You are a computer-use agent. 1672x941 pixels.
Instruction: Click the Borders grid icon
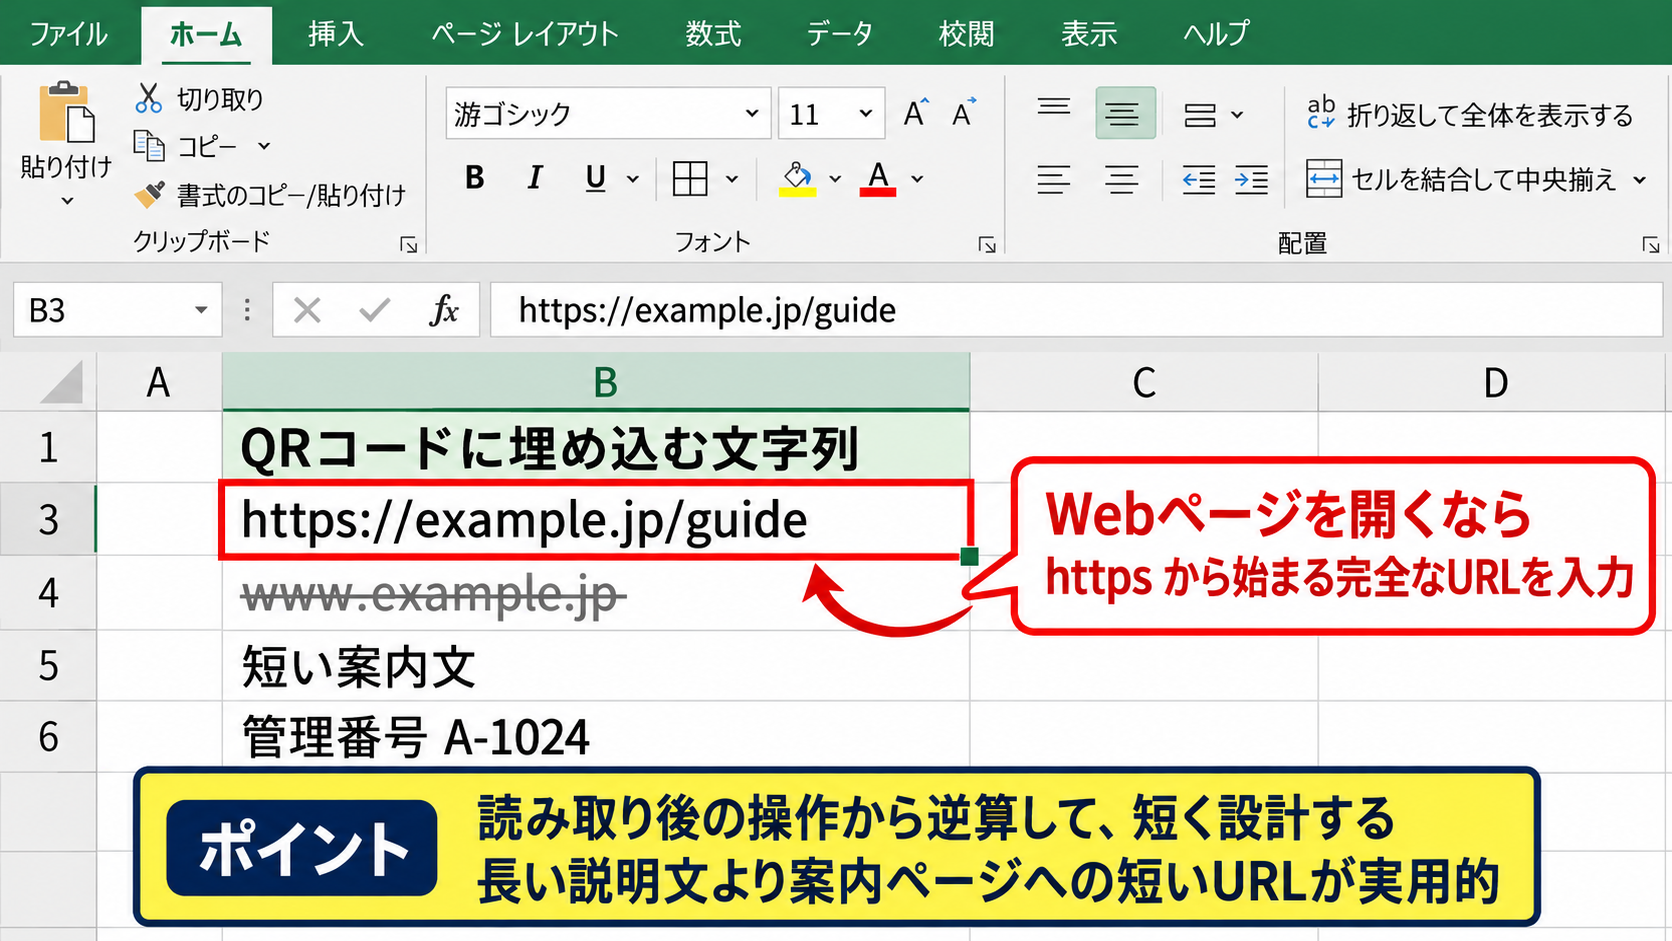pos(690,179)
